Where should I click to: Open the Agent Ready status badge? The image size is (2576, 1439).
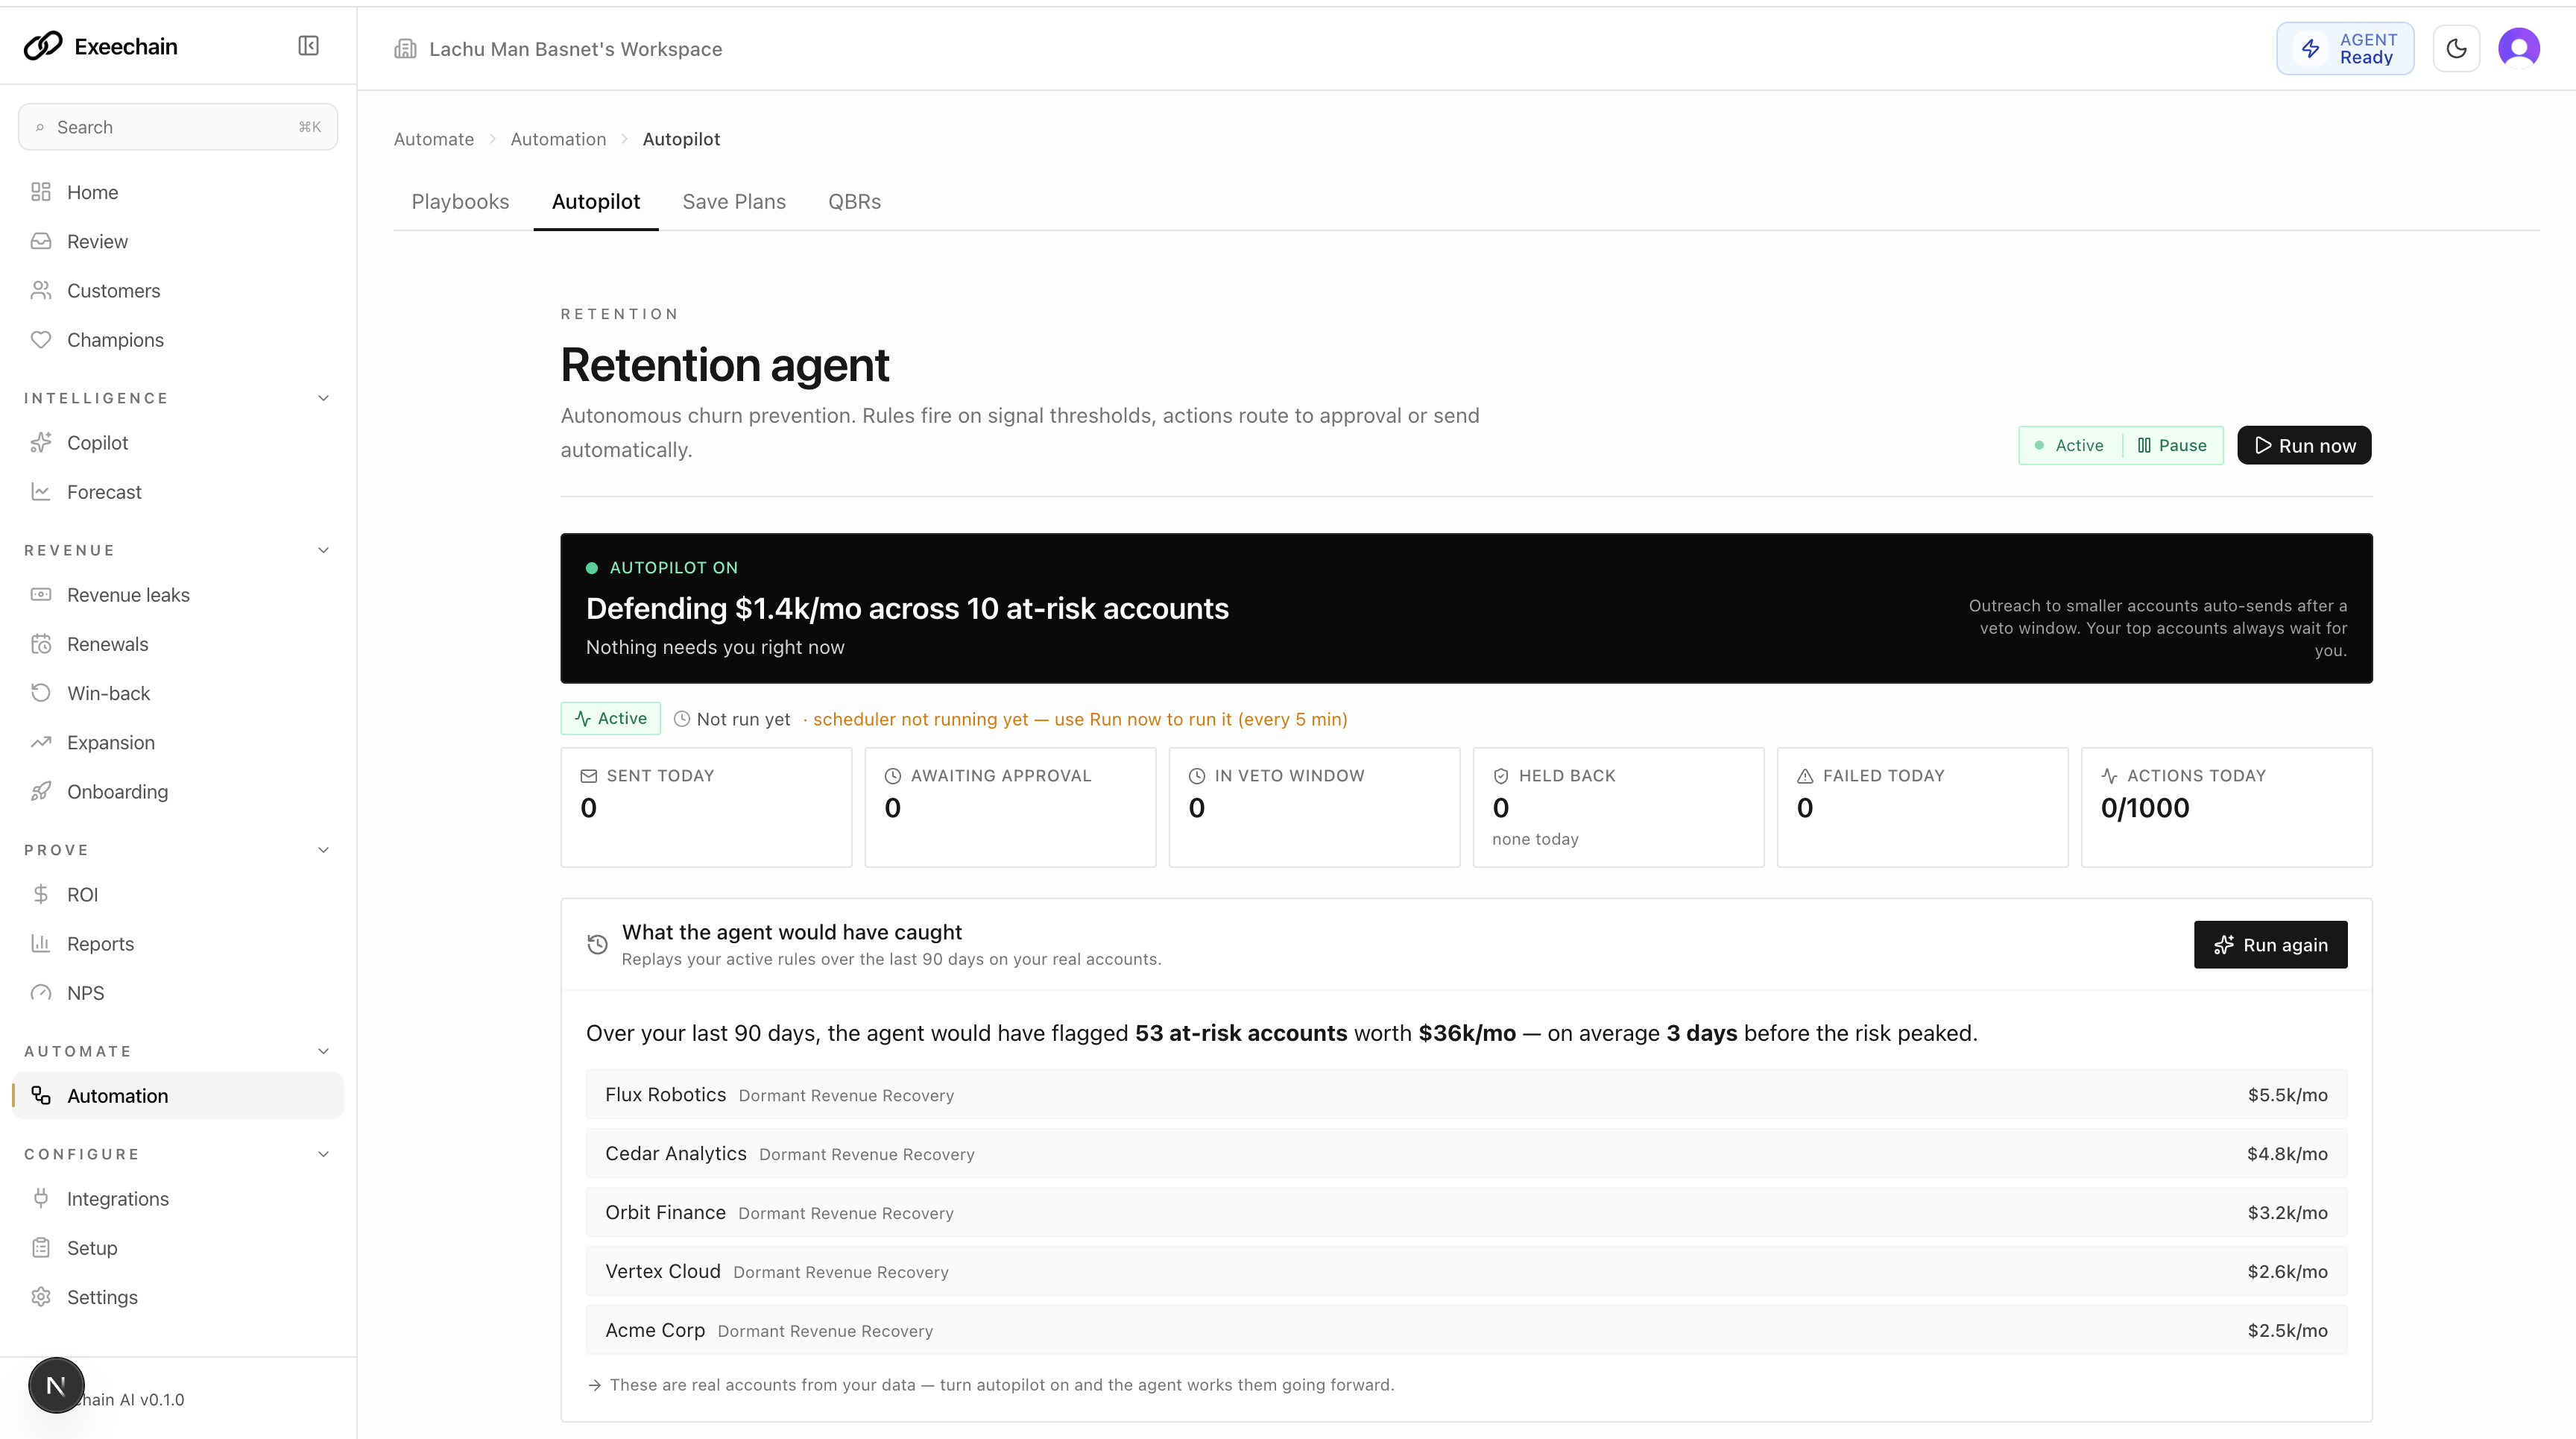2345,48
